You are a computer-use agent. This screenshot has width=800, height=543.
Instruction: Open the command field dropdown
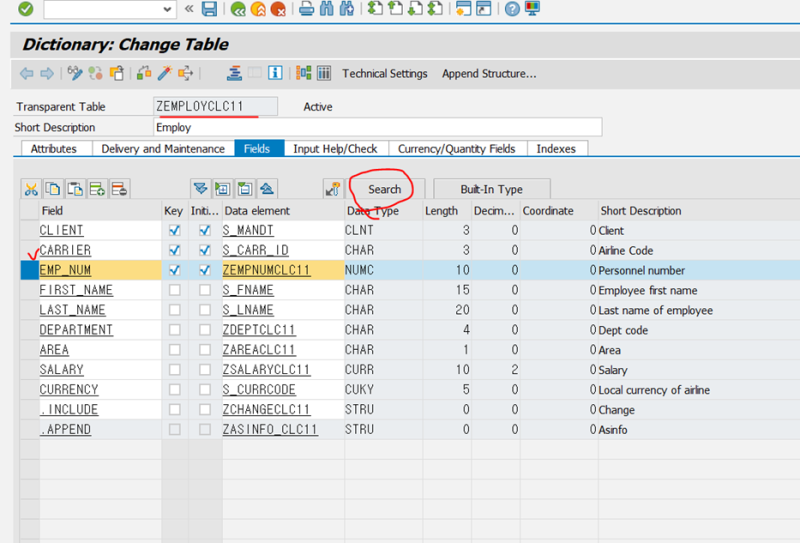click(x=167, y=9)
